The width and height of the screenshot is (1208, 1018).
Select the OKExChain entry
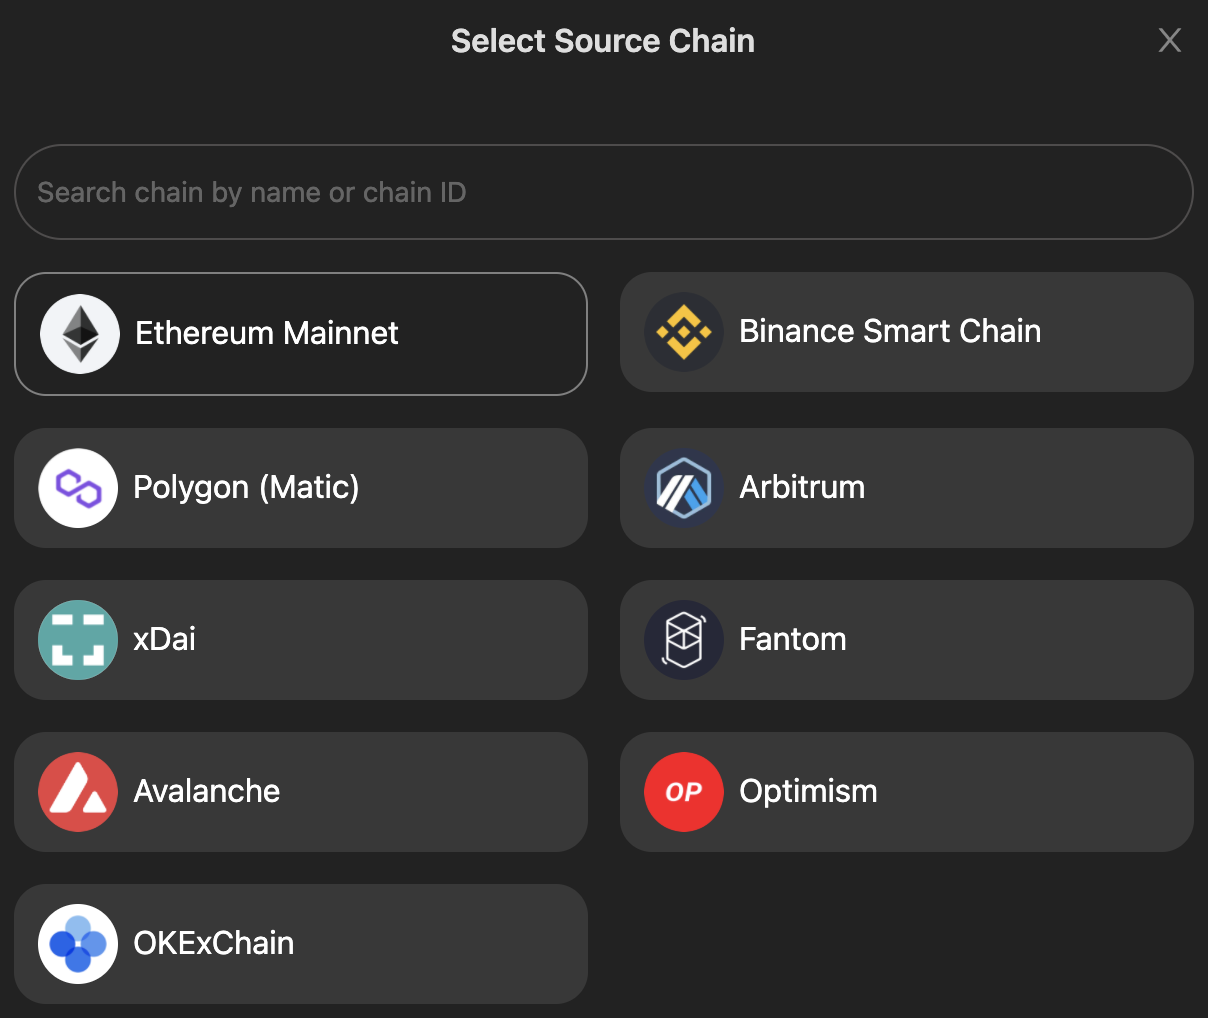301,944
